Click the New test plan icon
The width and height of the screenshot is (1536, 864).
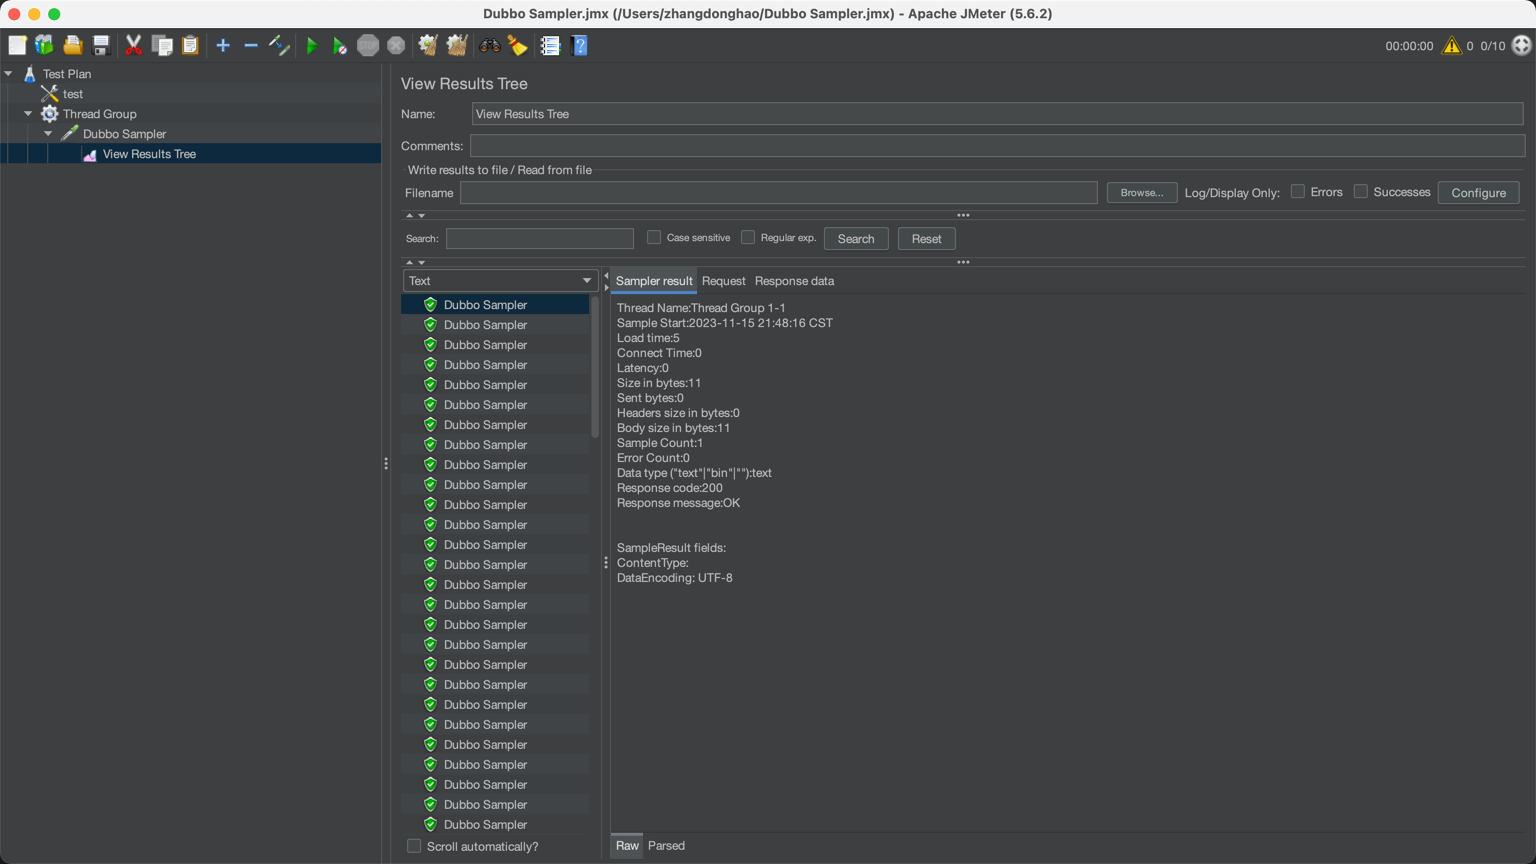pos(17,45)
